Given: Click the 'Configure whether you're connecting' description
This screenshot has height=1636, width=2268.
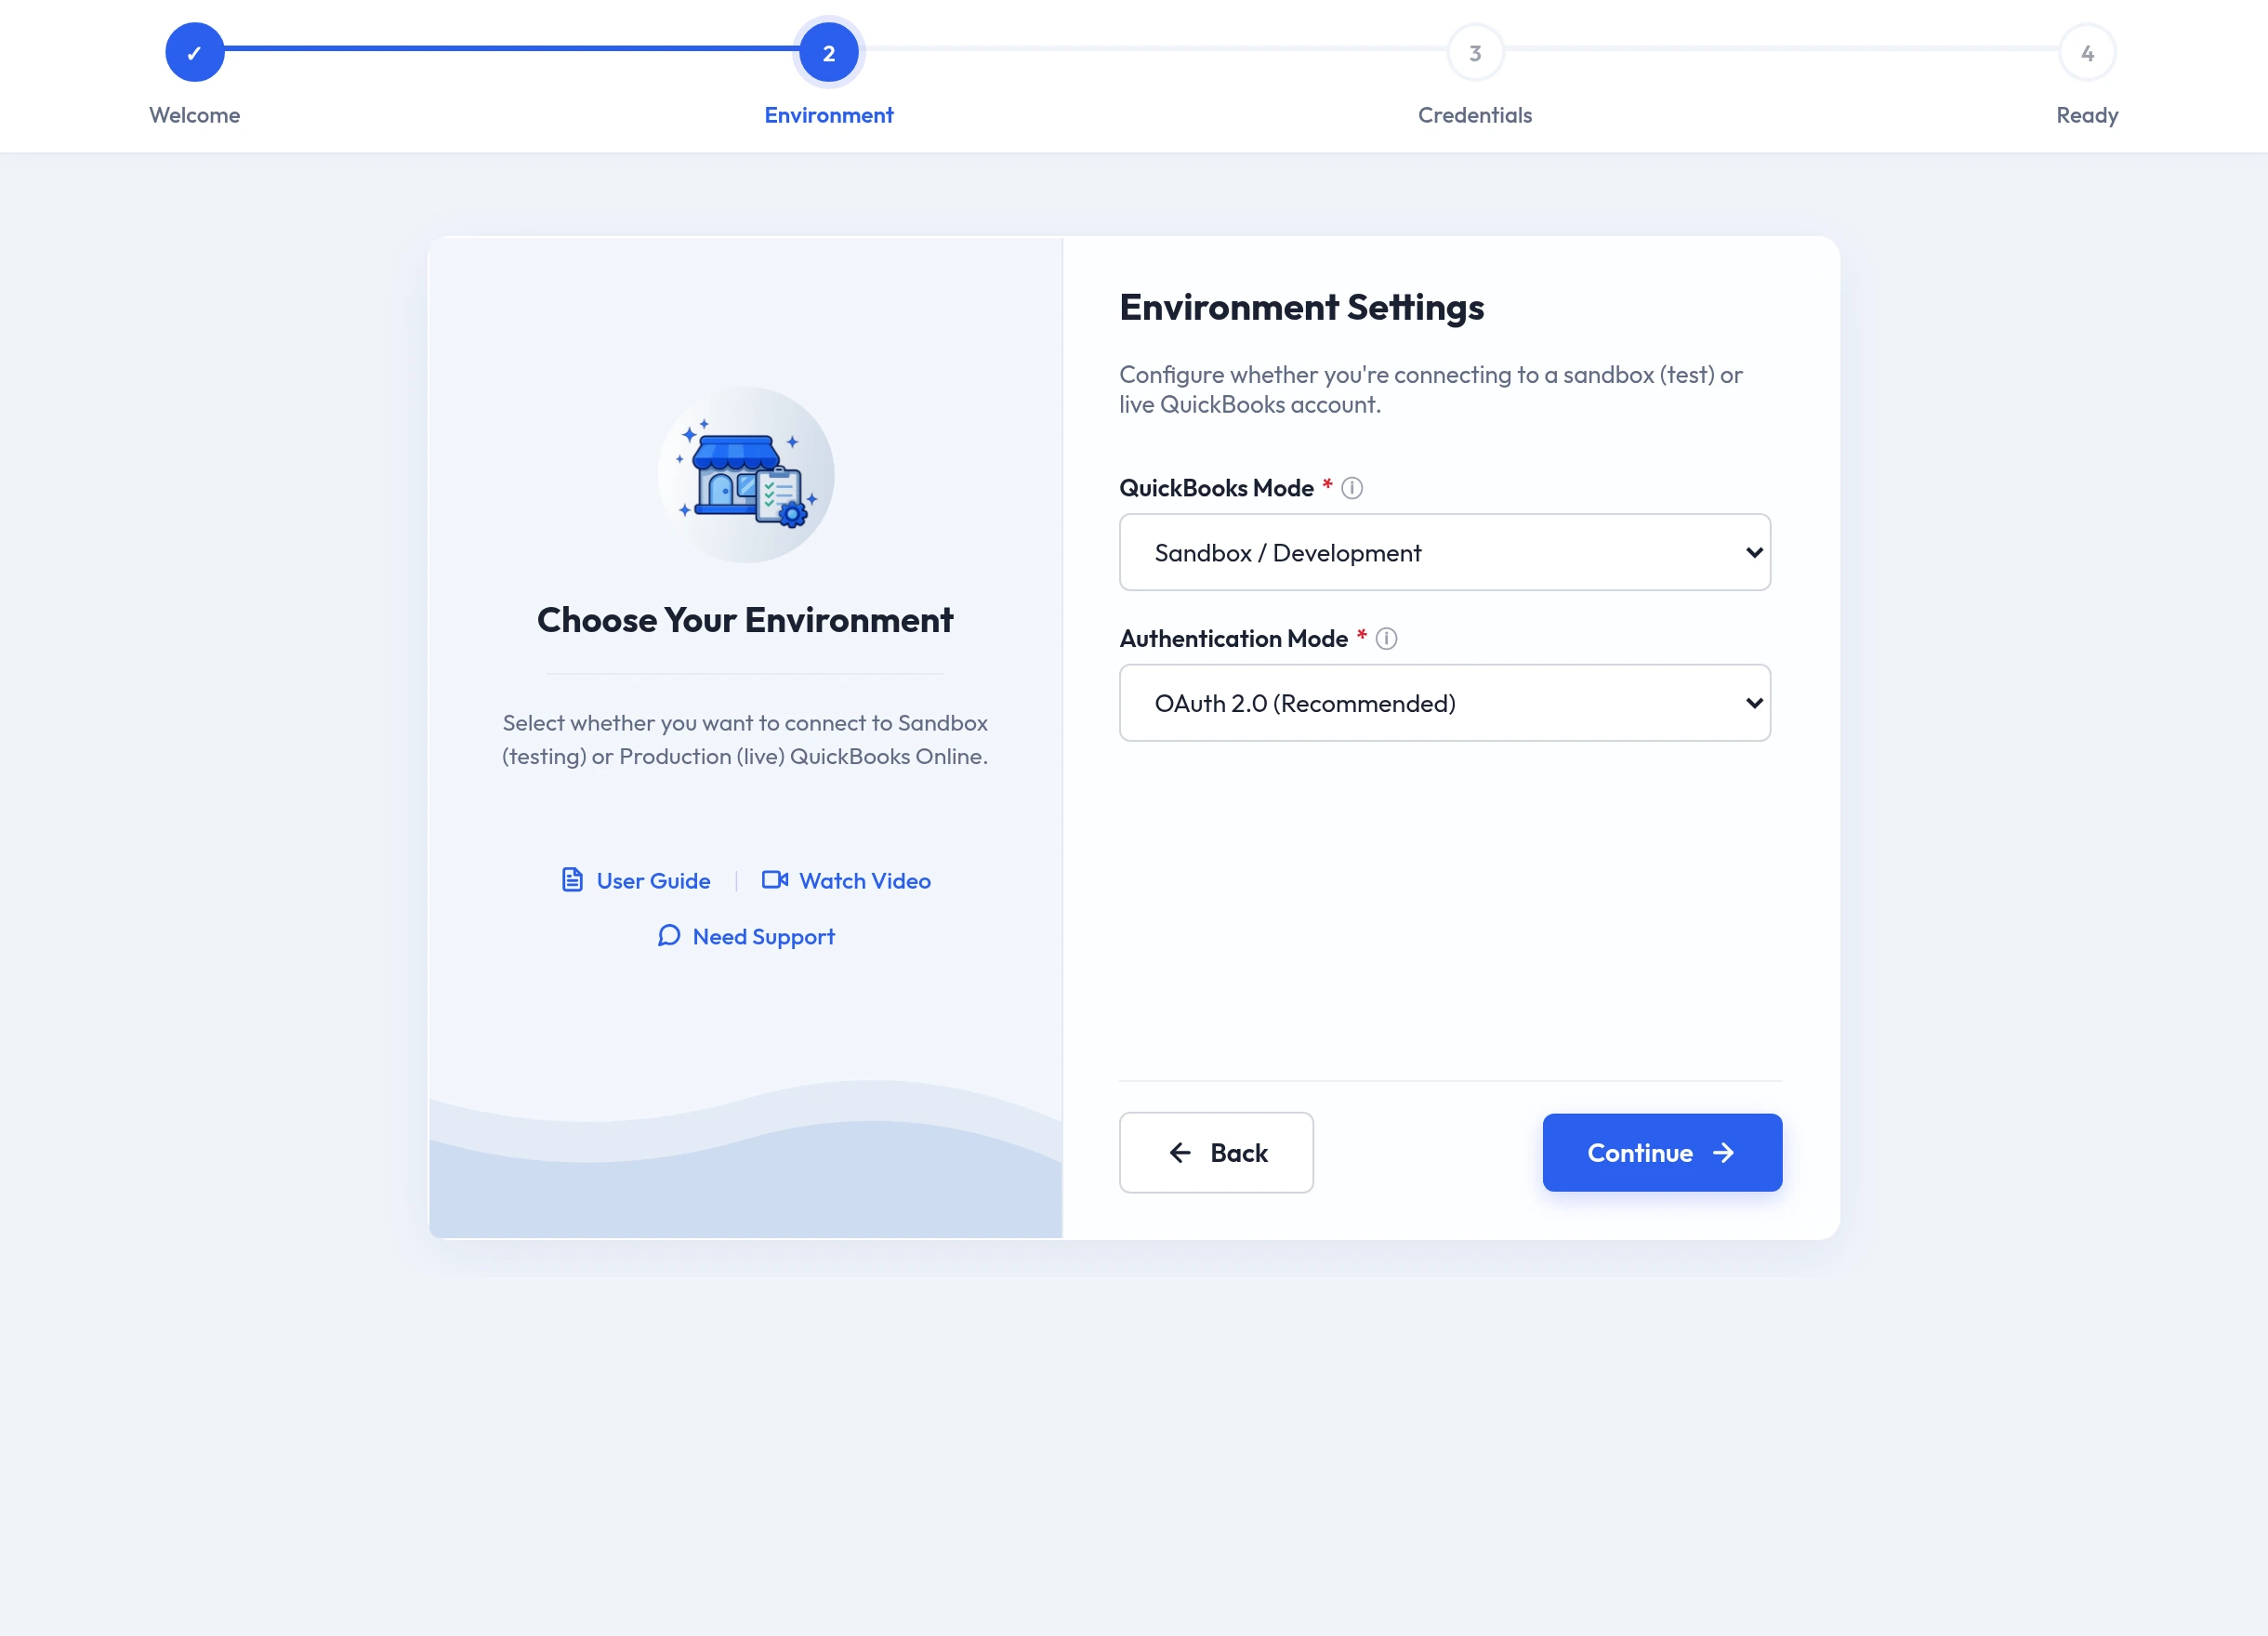Looking at the screenshot, I should [1431, 389].
